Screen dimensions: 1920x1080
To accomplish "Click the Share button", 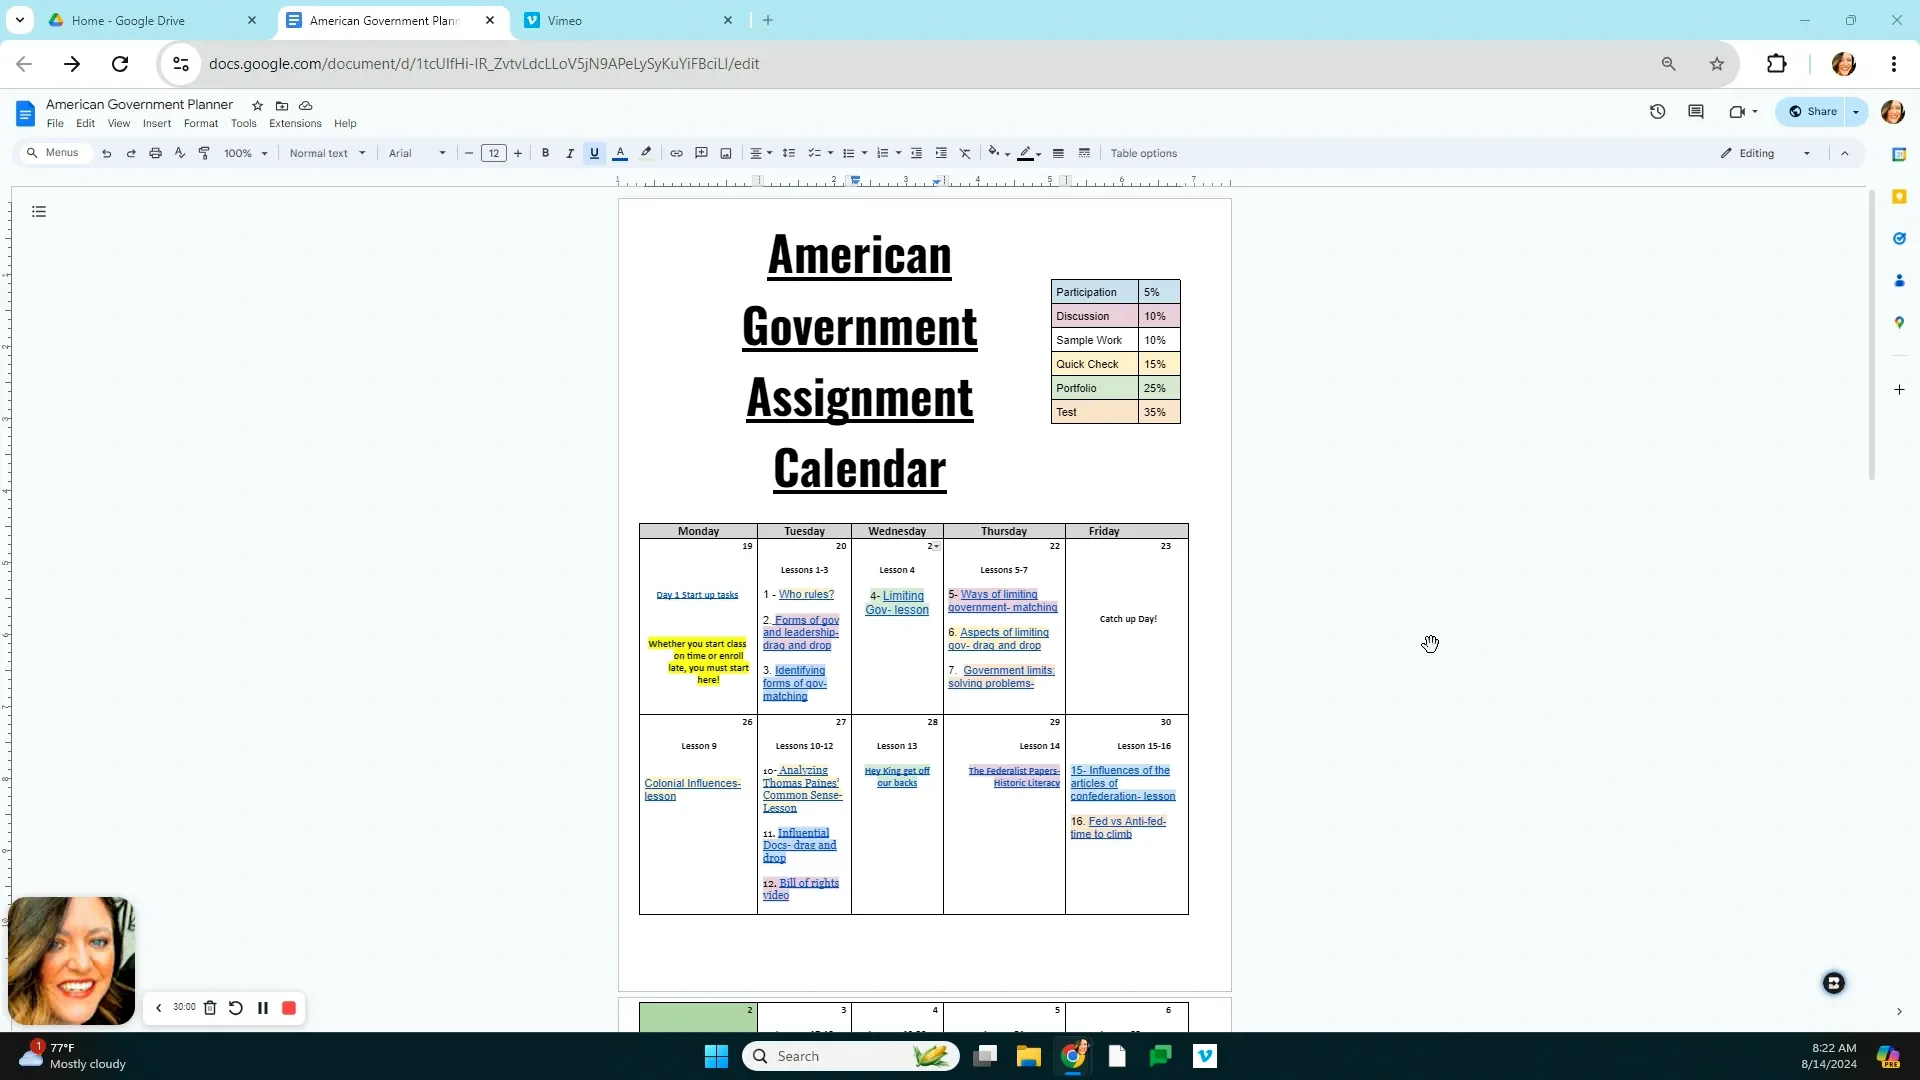I will coord(1812,112).
